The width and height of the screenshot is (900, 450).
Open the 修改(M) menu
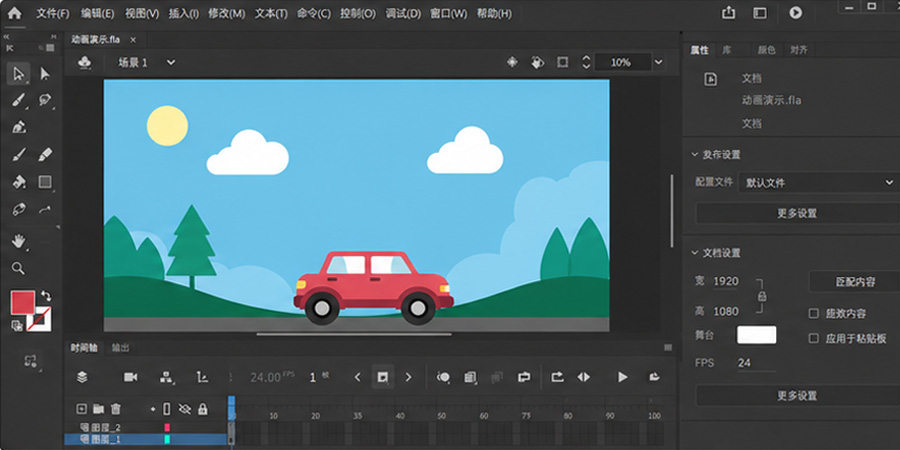226,13
